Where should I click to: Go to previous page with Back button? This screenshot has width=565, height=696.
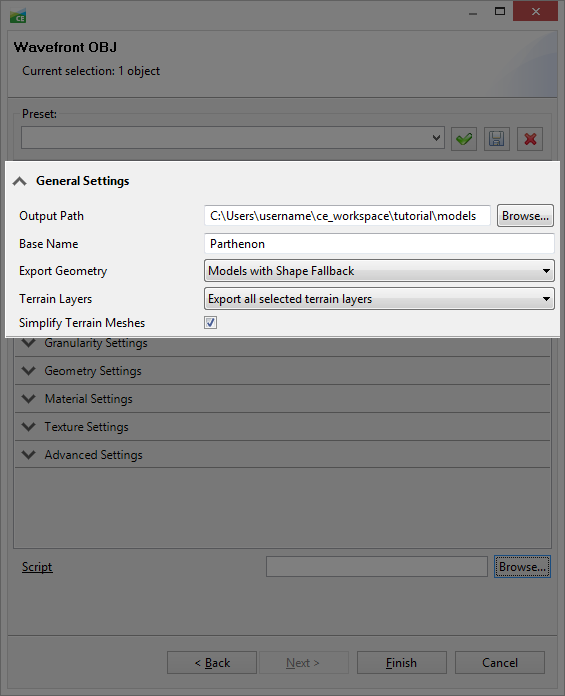pos(212,663)
